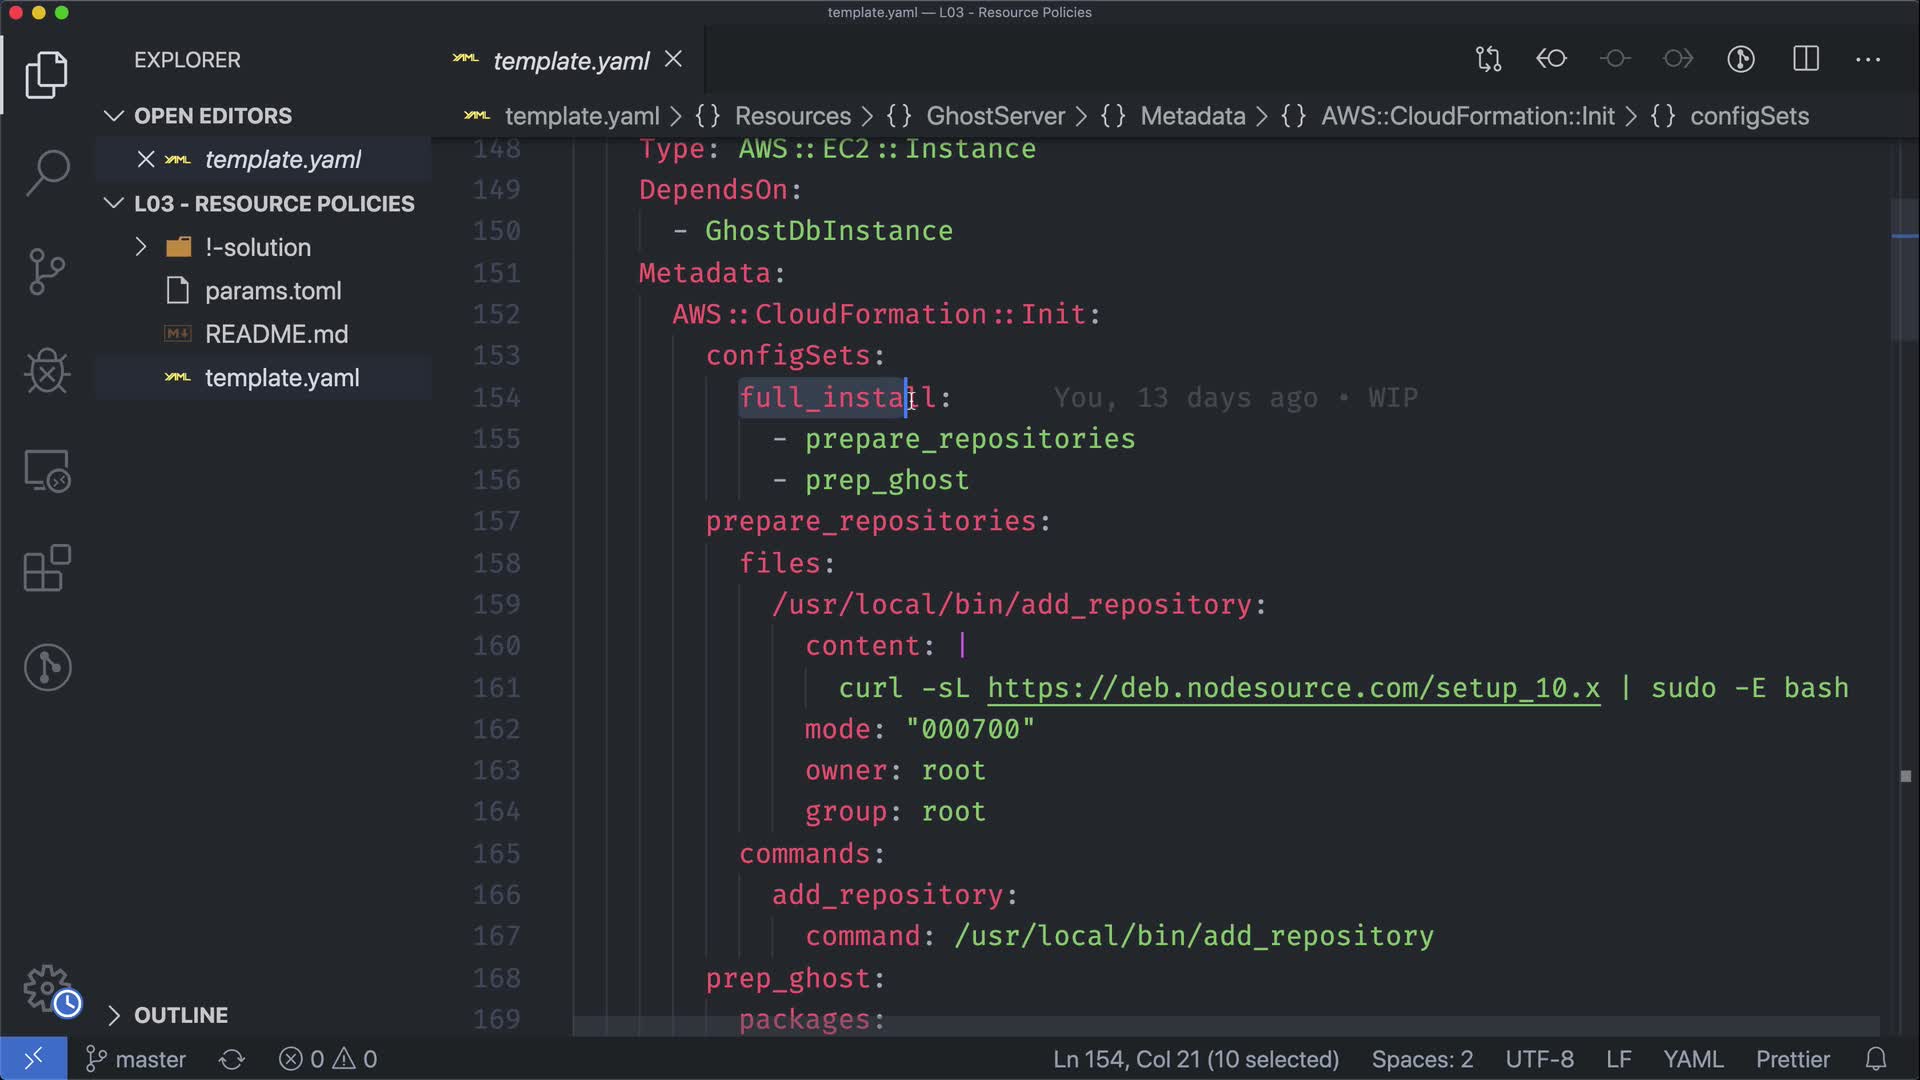Collapse the Open Editors section
1920x1080 pixels.
click(114, 116)
